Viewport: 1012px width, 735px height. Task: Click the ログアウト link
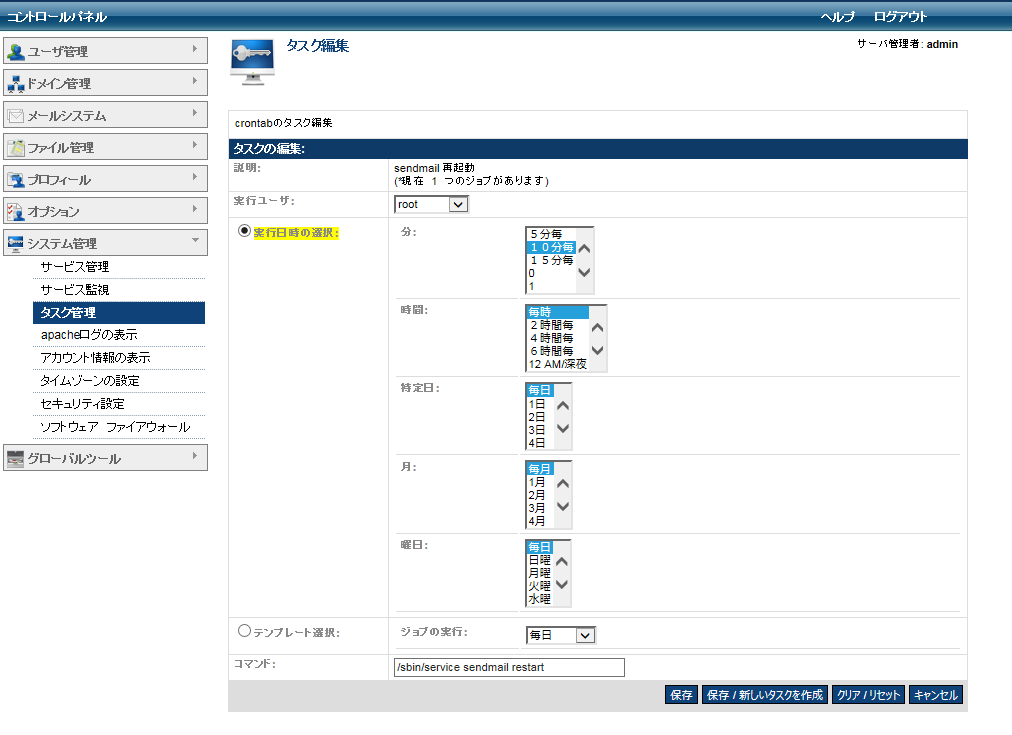pos(900,16)
